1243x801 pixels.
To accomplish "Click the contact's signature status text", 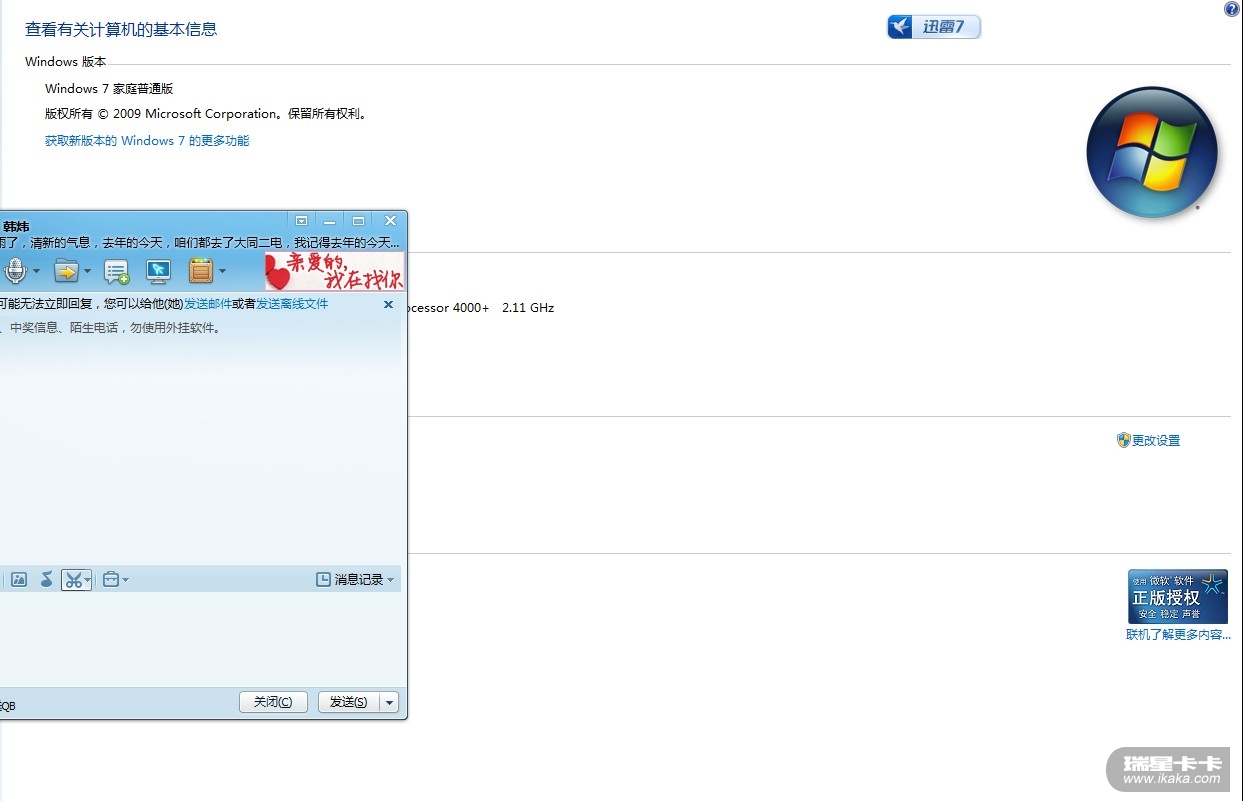I will (x=200, y=243).
